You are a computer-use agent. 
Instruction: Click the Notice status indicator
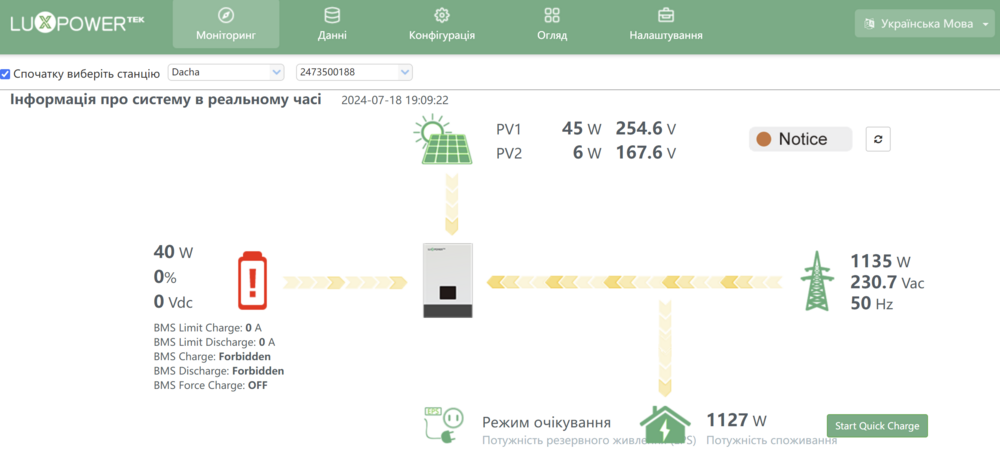800,139
